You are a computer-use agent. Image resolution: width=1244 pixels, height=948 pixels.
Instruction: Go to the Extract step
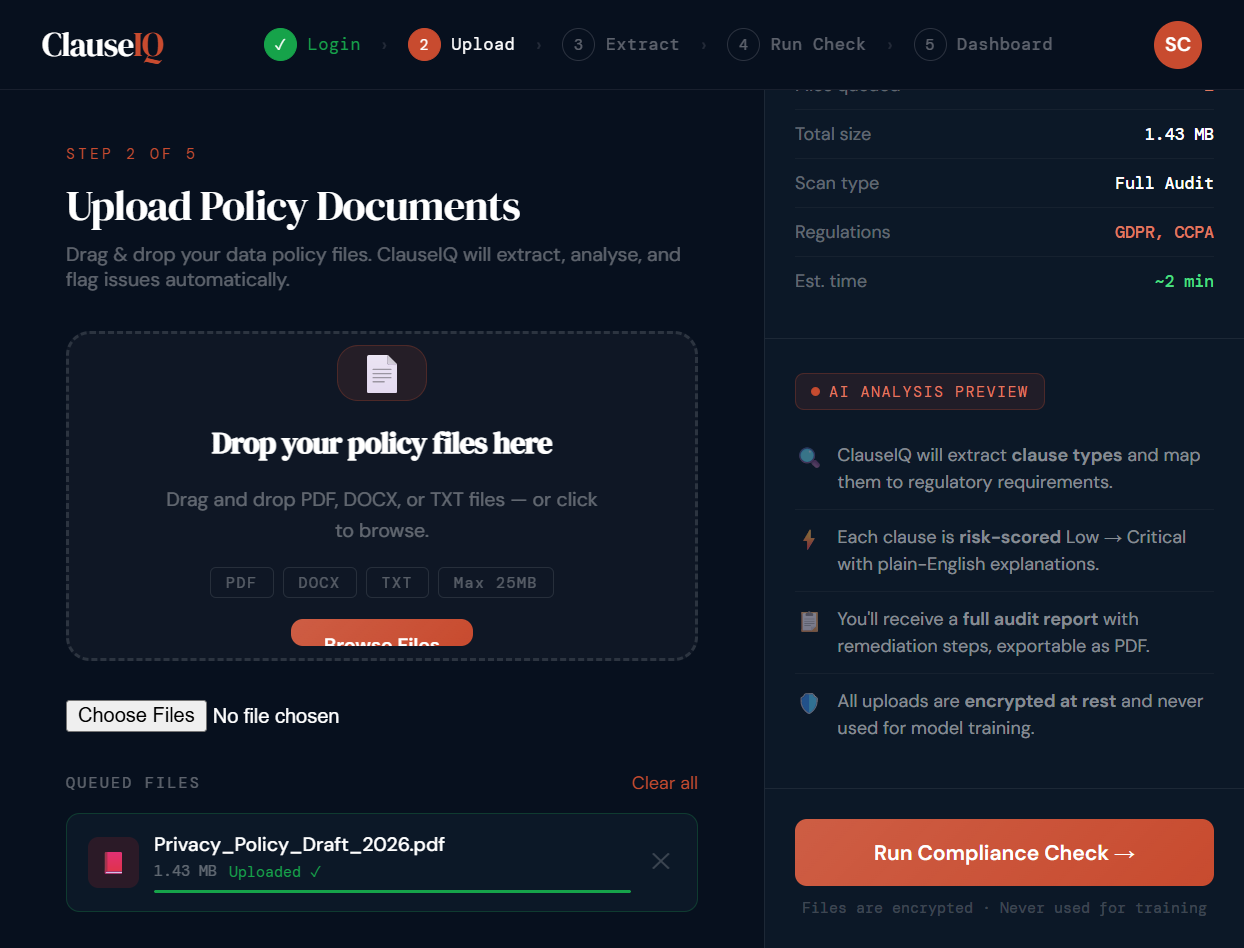click(x=621, y=45)
